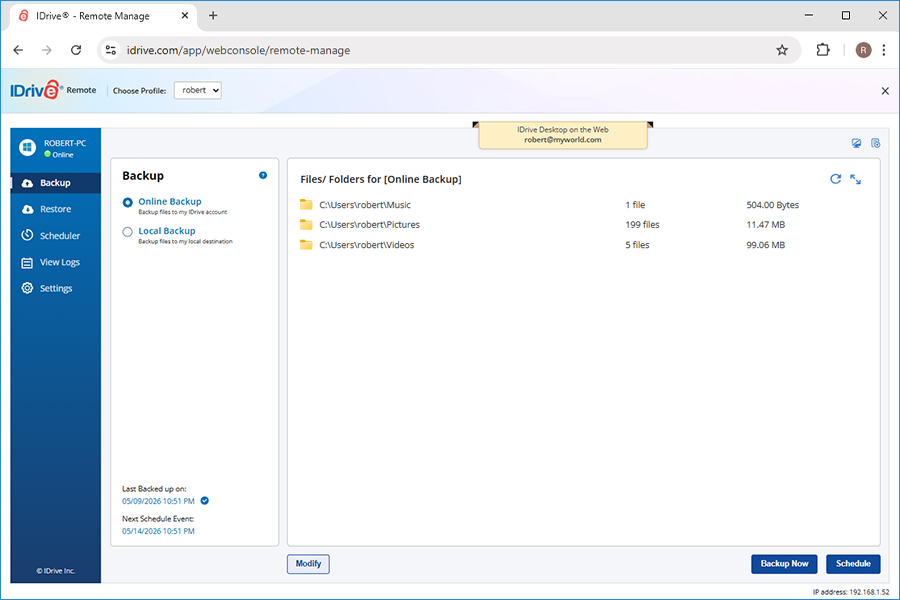Image resolution: width=900 pixels, height=600 pixels.
Task: Click the Pictures folder icon
Action: click(x=306, y=224)
